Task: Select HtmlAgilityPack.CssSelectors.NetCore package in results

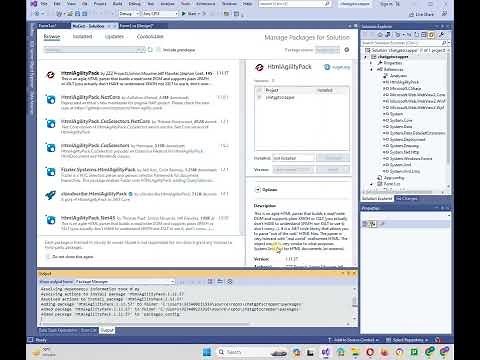Action: click(x=139, y=126)
